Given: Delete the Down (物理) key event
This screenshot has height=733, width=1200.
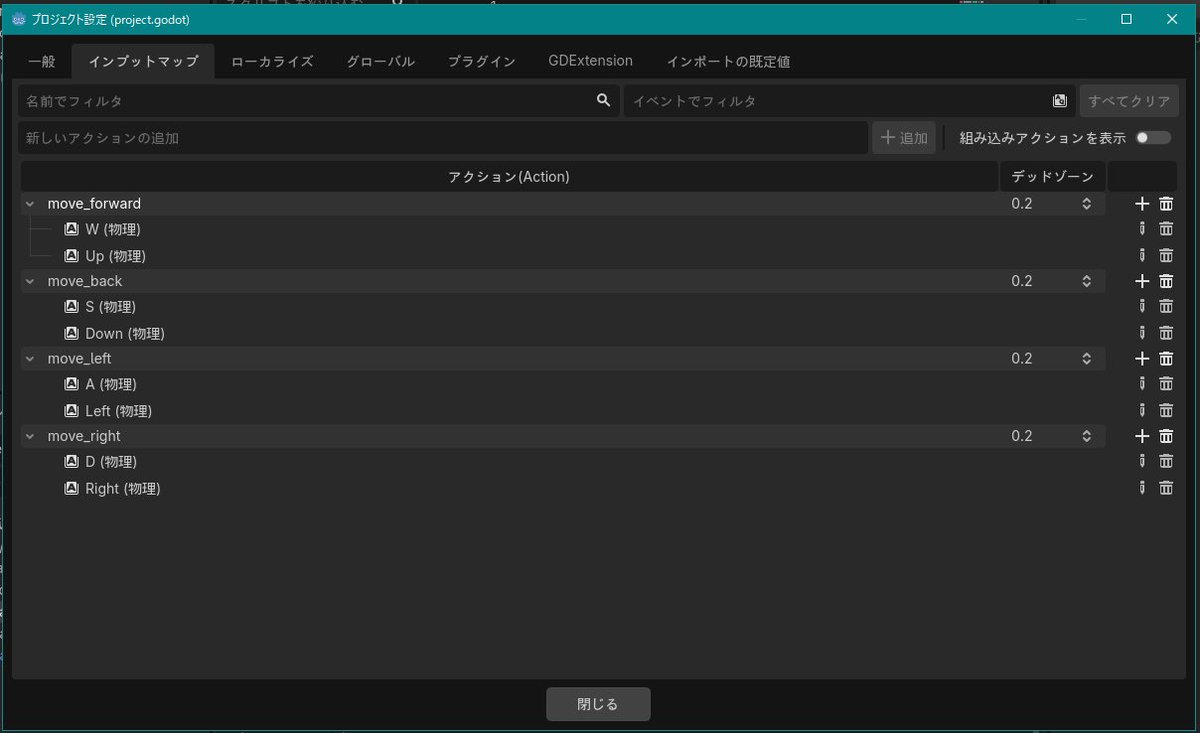Looking at the screenshot, I should [1166, 333].
